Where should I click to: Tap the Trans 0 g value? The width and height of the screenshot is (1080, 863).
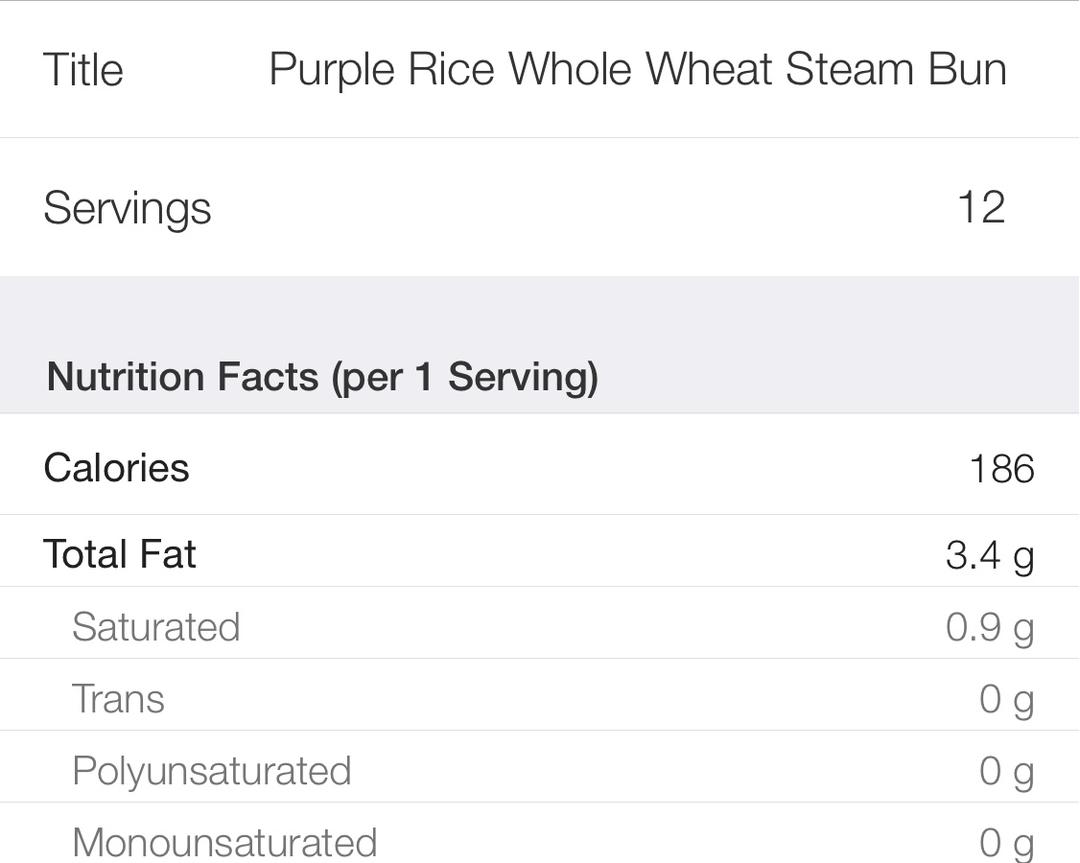point(1006,699)
